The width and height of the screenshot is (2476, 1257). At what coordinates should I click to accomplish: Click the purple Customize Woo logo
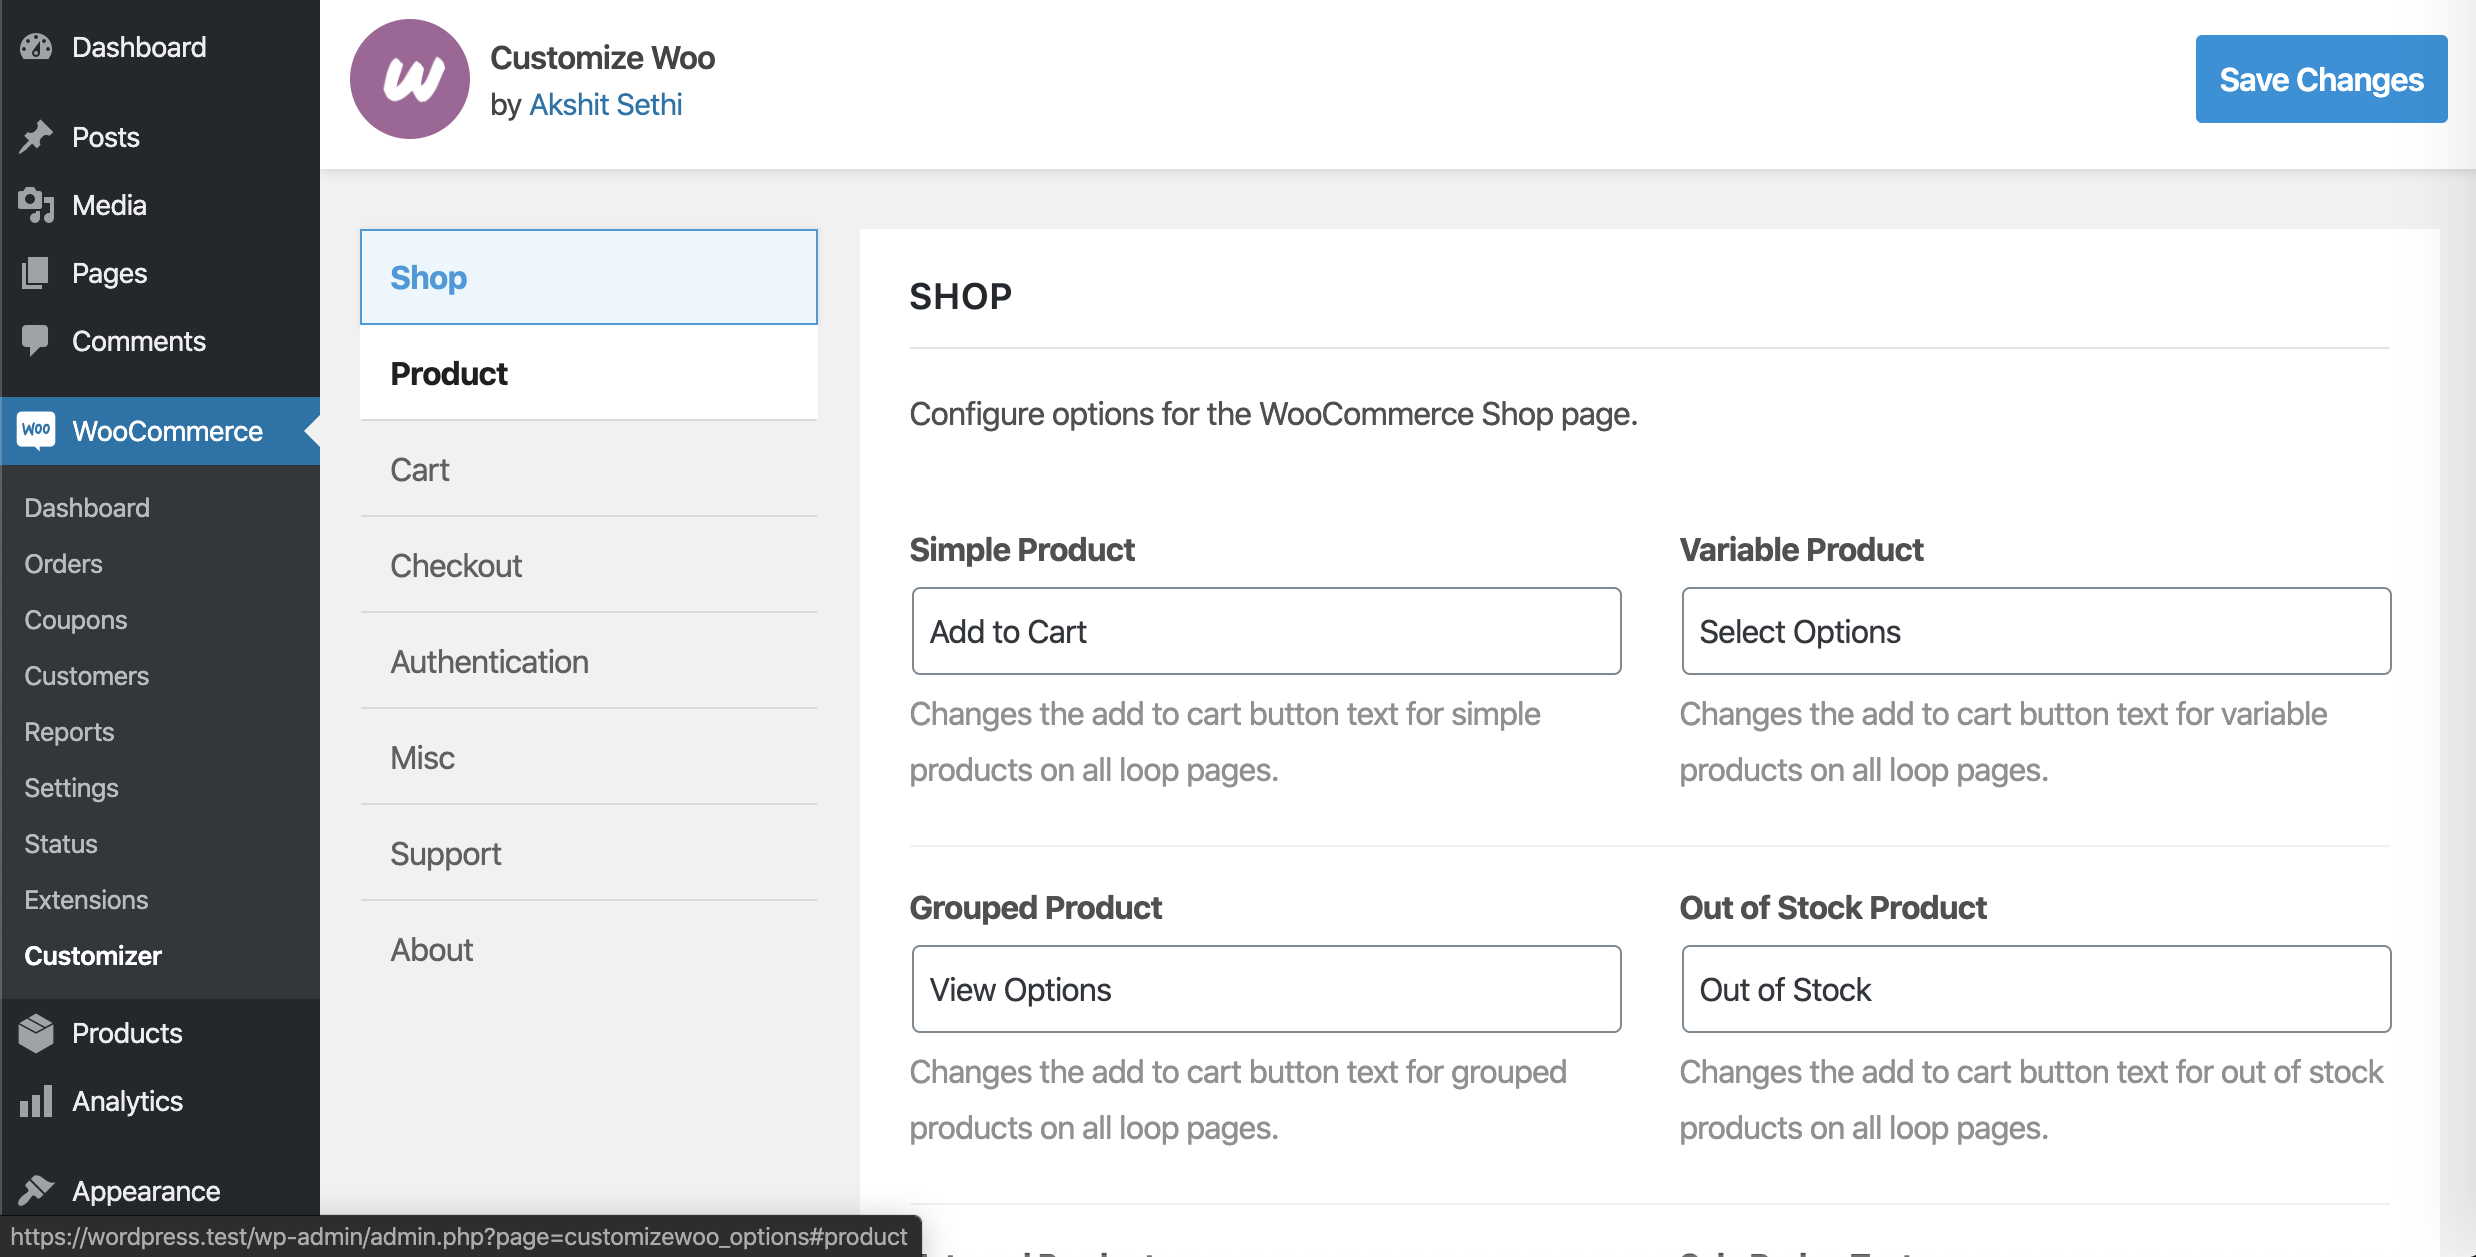410,80
